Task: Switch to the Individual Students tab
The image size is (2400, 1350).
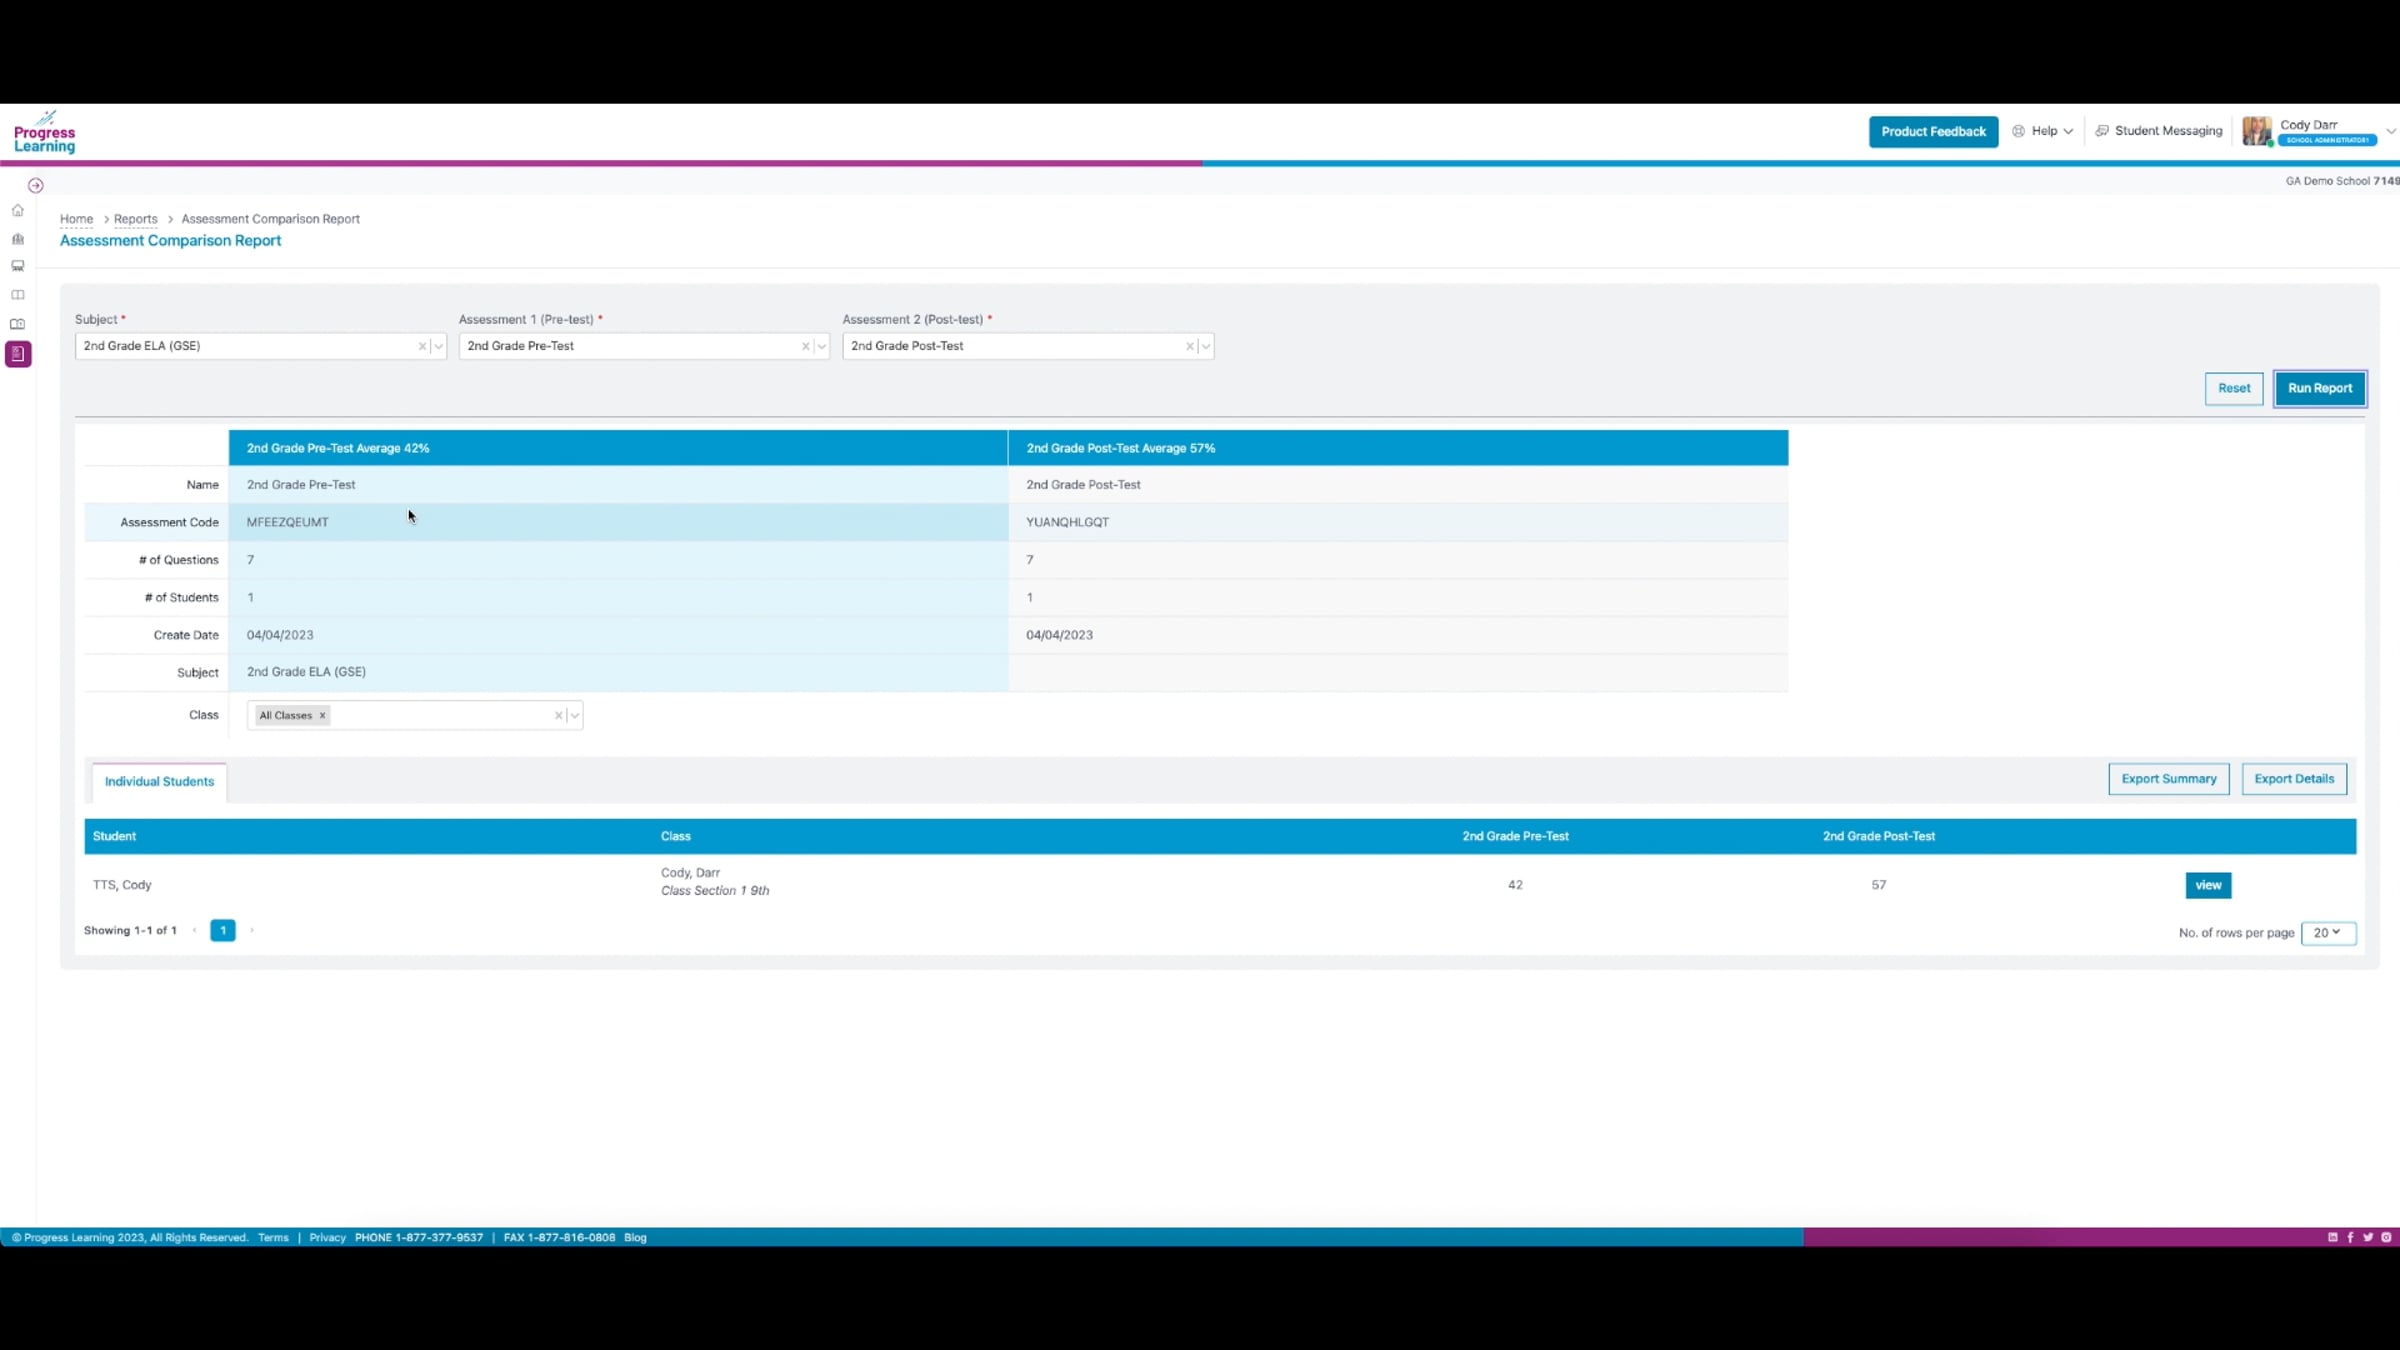Action: (x=159, y=782)
